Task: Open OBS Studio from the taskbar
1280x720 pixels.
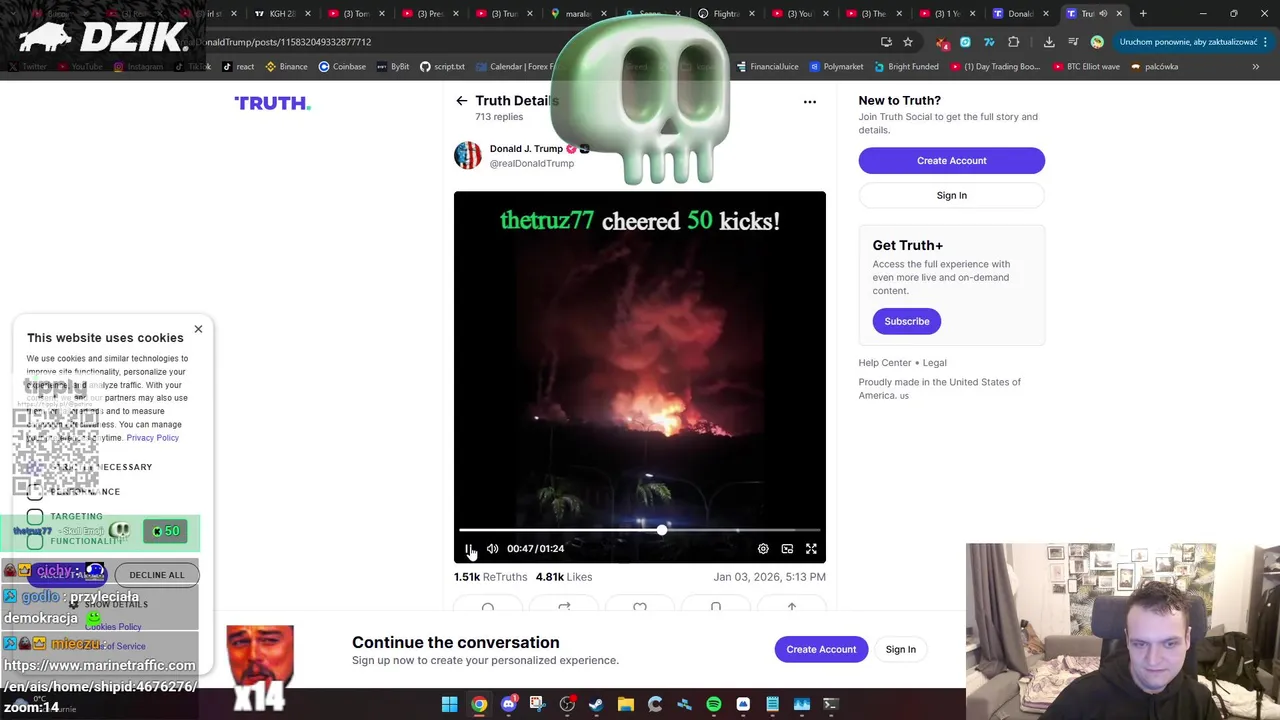Action: pyautogui.click(x=567, y=704)
